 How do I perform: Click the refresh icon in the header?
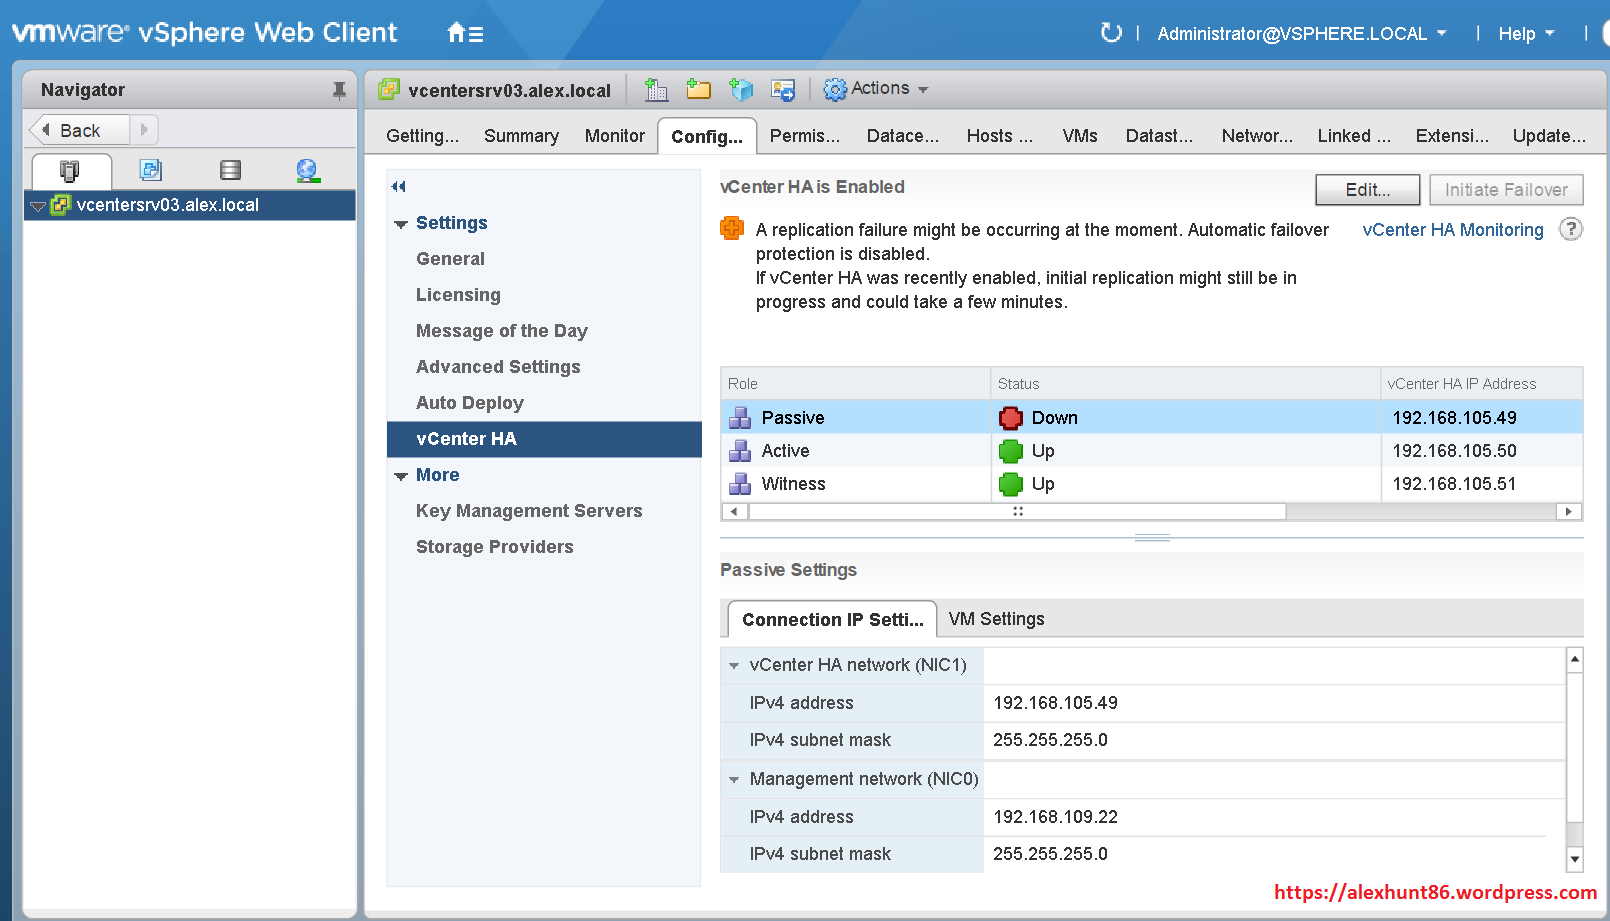click(x=1110, y=33)
